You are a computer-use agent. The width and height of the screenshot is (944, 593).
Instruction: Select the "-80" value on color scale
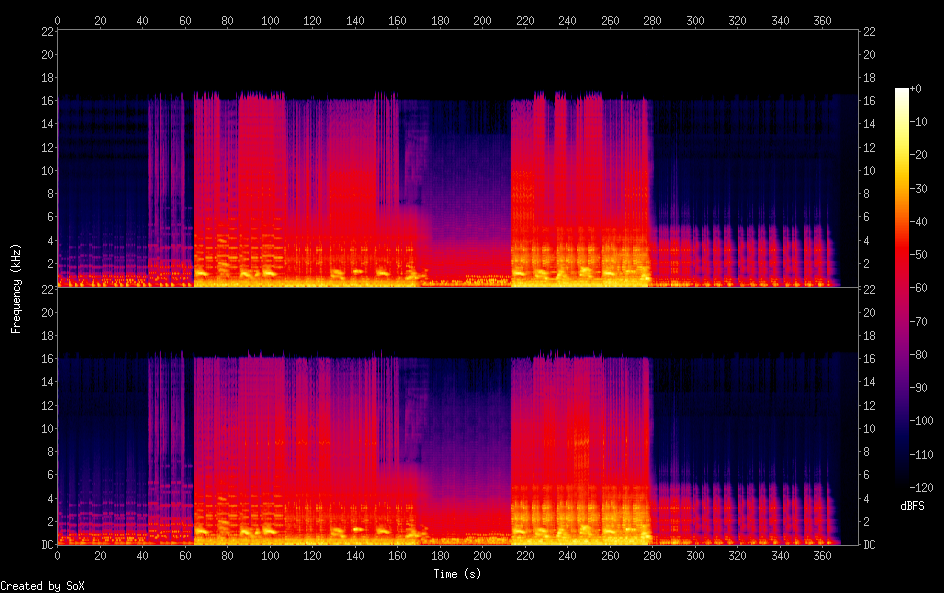919,355
